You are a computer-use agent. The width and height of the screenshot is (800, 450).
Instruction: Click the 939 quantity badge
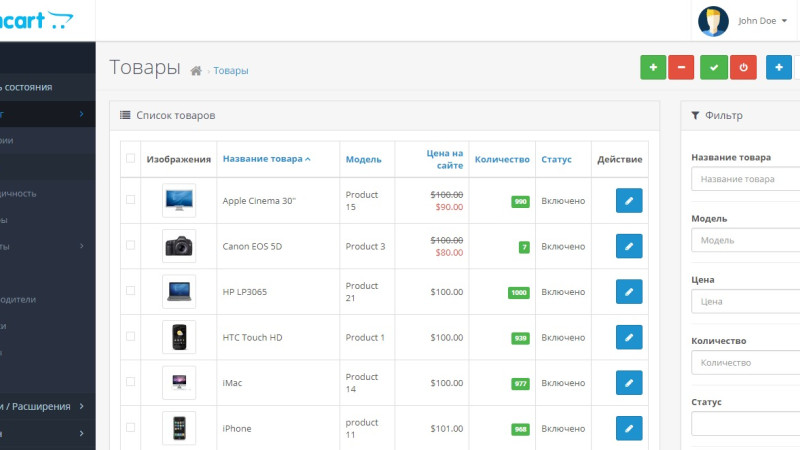click(x=520, y=338)
